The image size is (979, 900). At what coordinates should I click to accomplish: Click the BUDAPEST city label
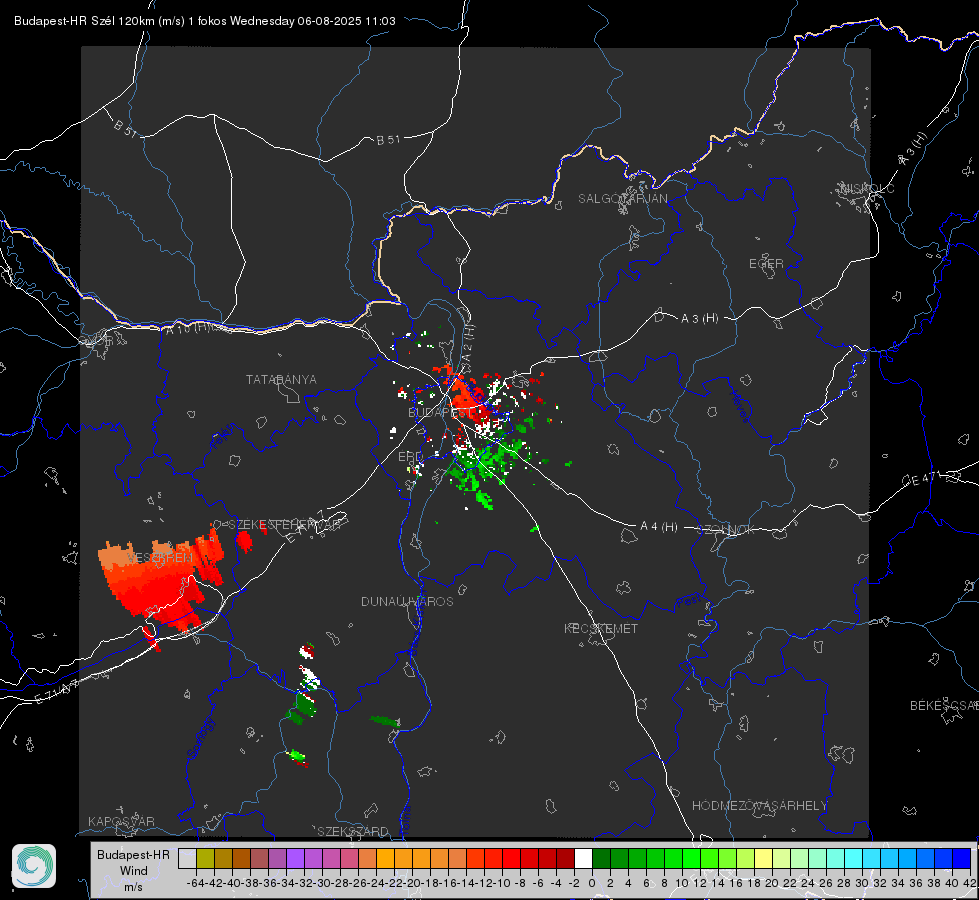point(440,412)
